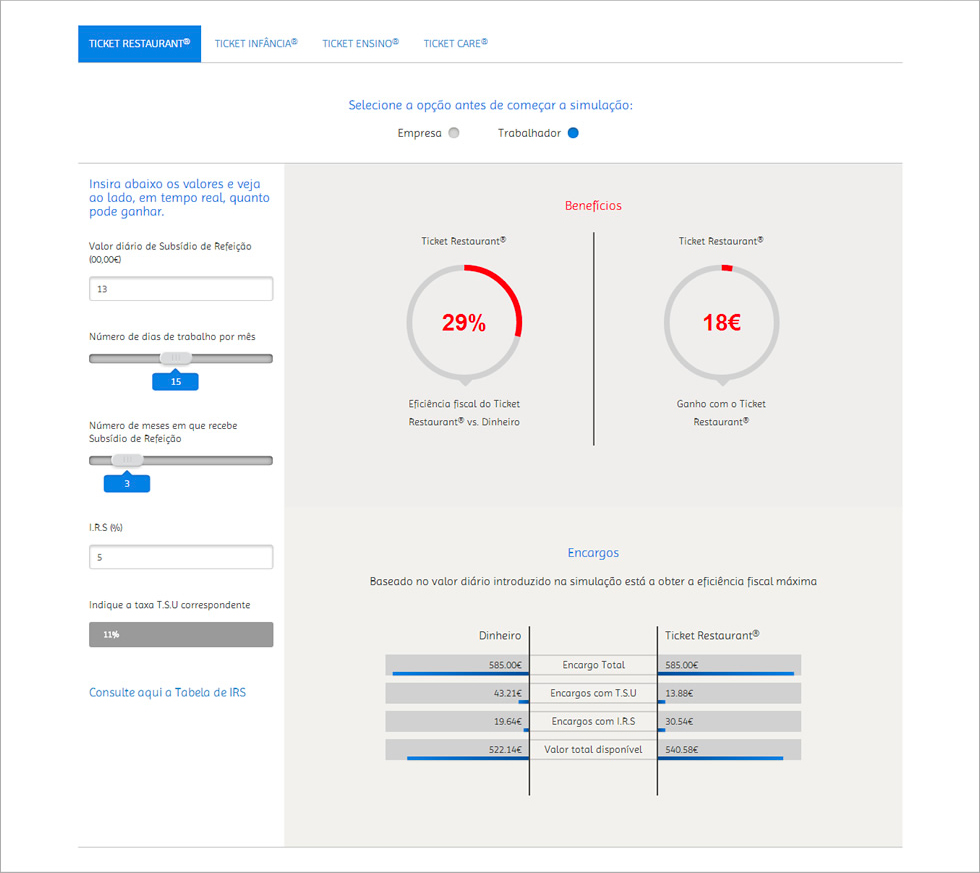Image resolution: width=980 pixels, height=873 pixels.
Task: Click the 29% fiscal efficiency gauge
Action: pyautogui.click(x=463, y=323)
